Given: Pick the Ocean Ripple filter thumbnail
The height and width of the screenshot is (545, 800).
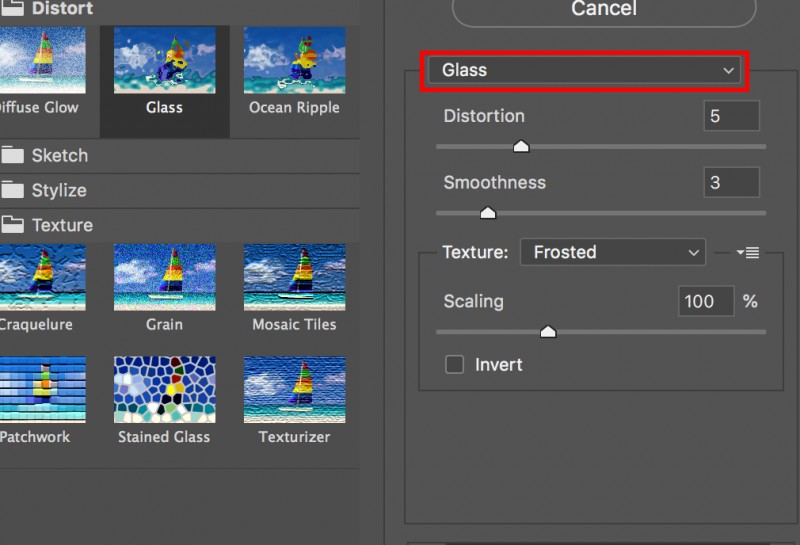Looking at the screenshot, I should (x=294, y=61).
